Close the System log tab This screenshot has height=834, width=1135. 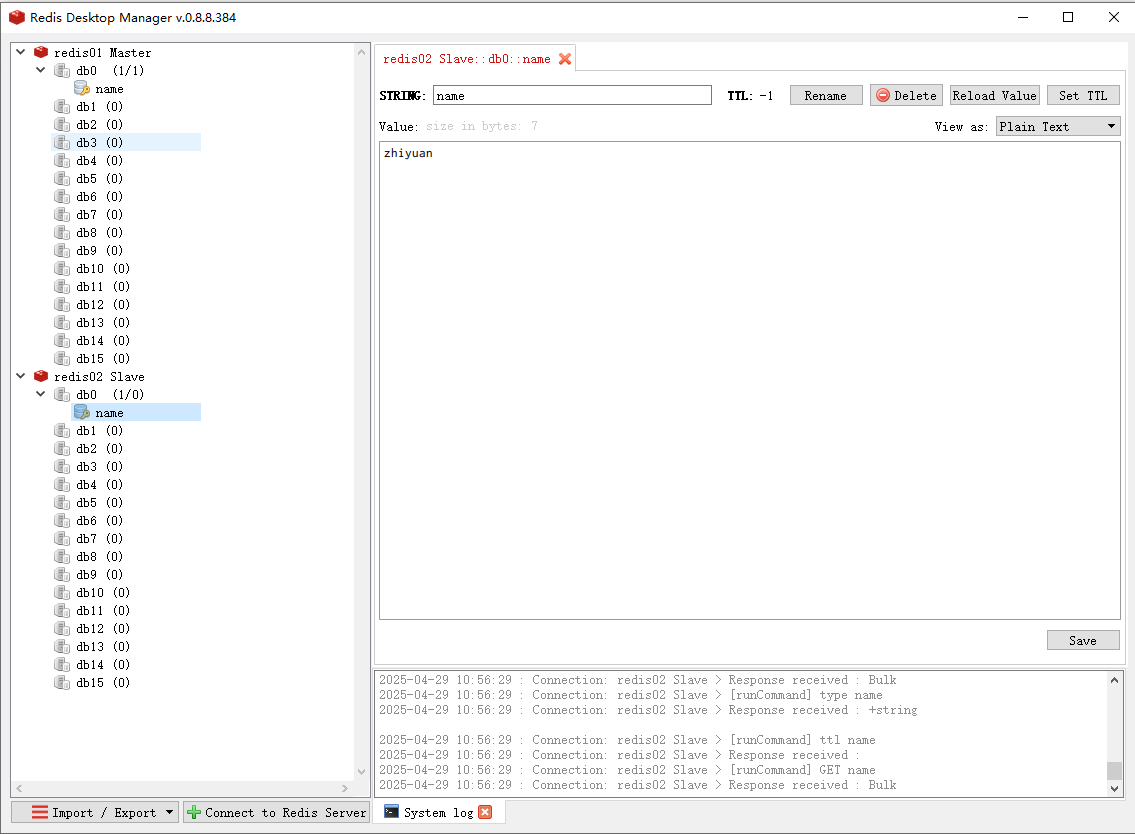[485, 812]
